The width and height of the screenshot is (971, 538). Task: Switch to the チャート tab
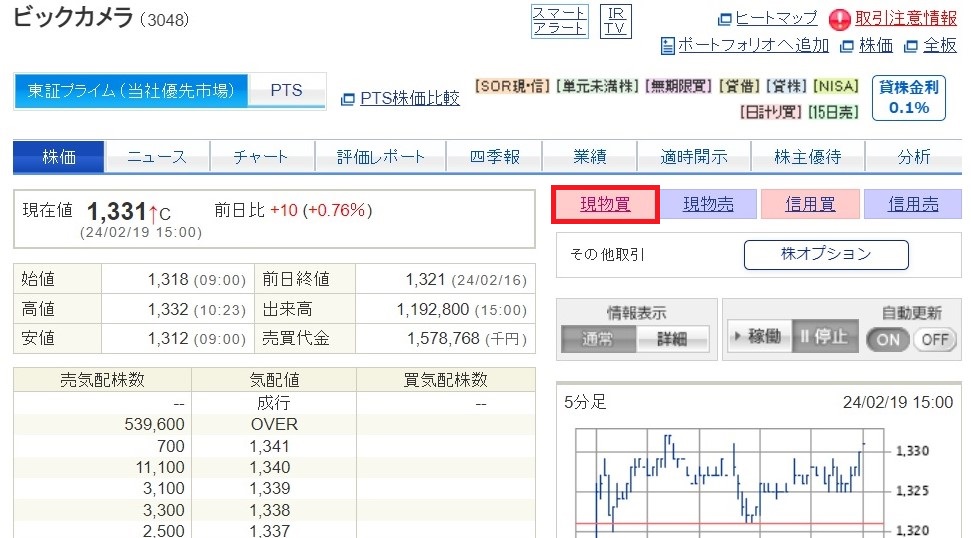pos(262,157)
